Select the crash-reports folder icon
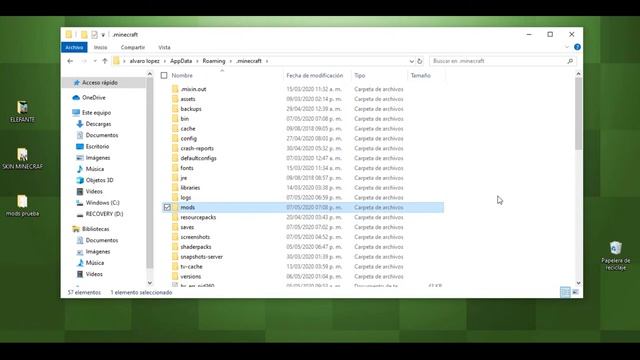The width and height of the screenshot is (640, 360). pyautogui.click(x=175, y=148)
